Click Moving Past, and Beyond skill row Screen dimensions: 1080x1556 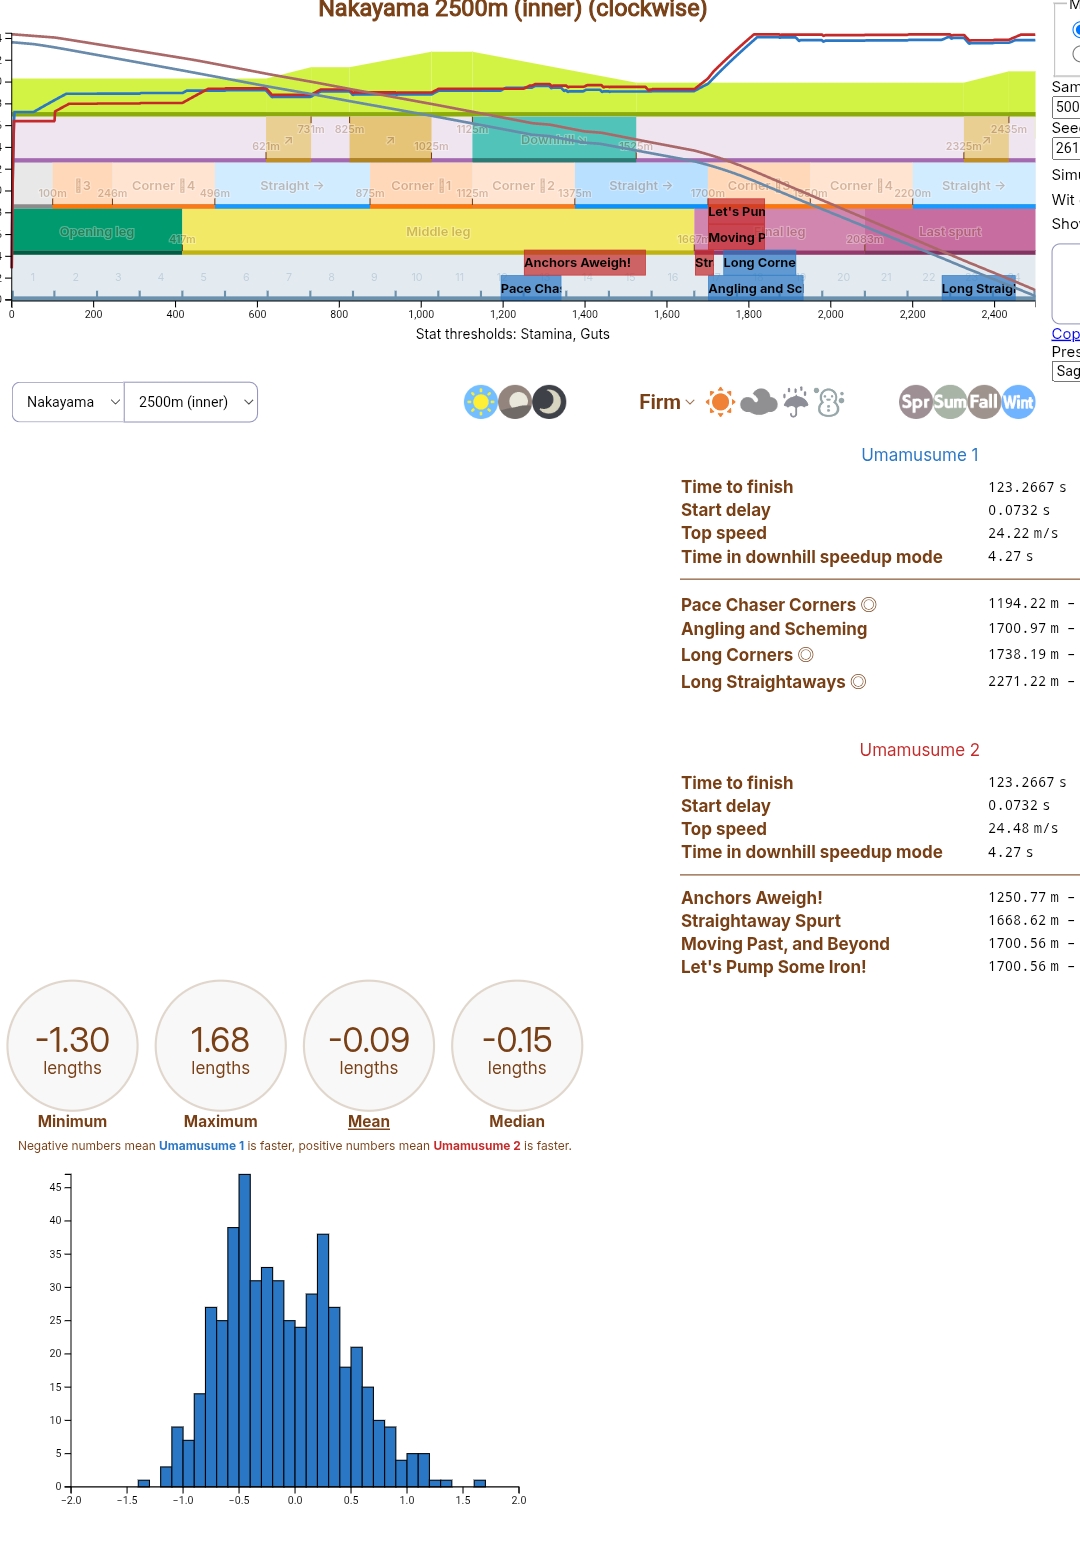pyautogui.click(x=880, y=944)
